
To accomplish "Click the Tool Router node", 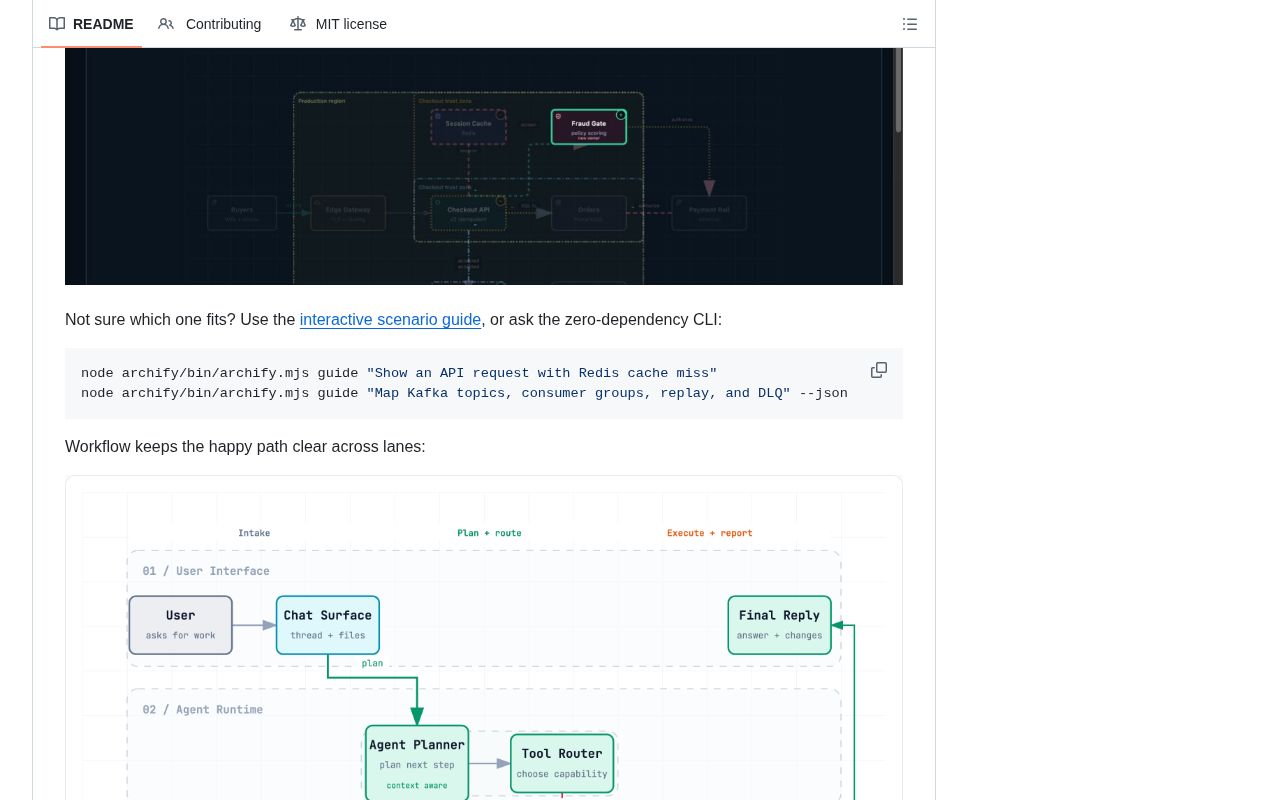I will click(562, 763).
